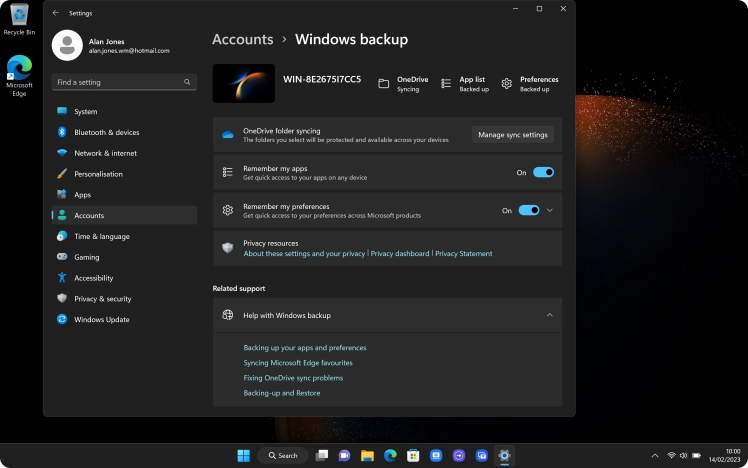This screenshot has width=748, height=468.
Task: Open Backing-up and Restore link
Action: tap(282, 393)
